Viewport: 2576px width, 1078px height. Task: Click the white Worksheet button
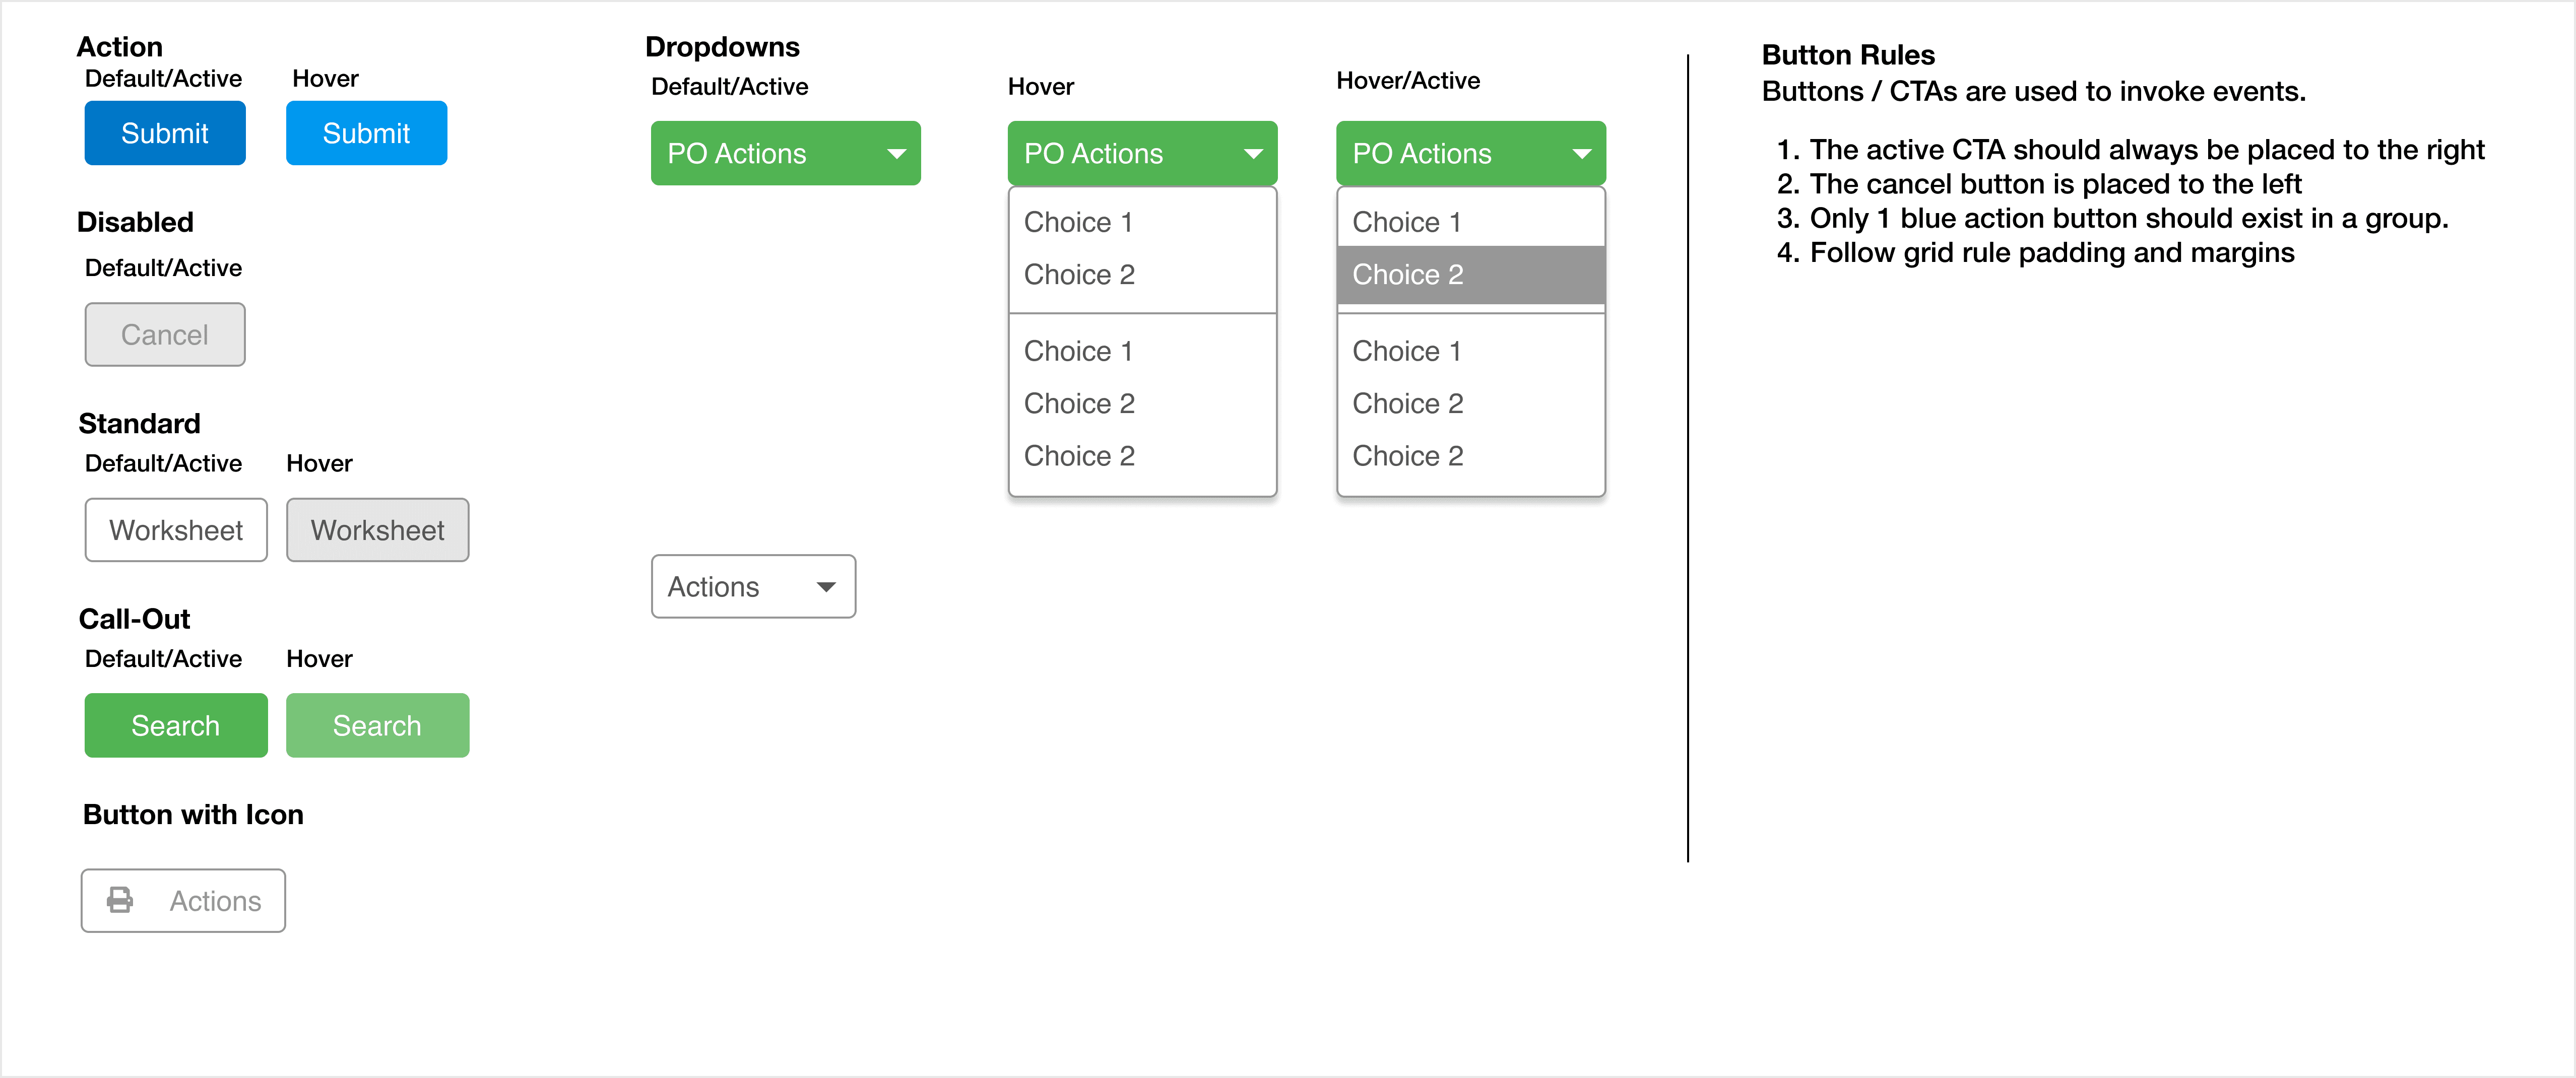[176, 530]
